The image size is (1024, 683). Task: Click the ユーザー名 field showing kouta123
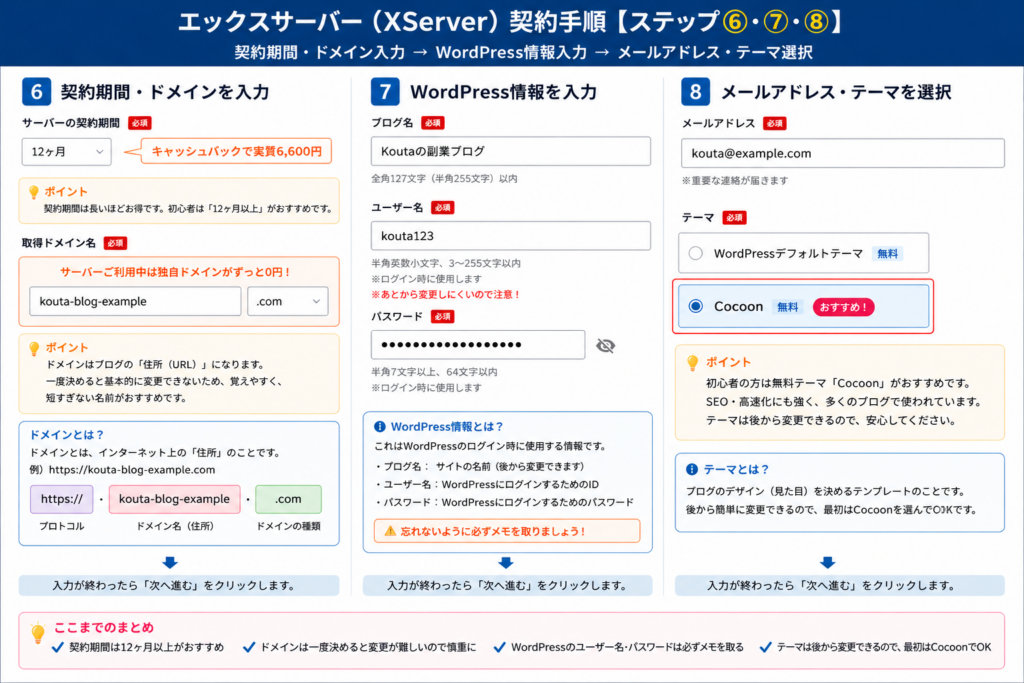tap(511, 236)
